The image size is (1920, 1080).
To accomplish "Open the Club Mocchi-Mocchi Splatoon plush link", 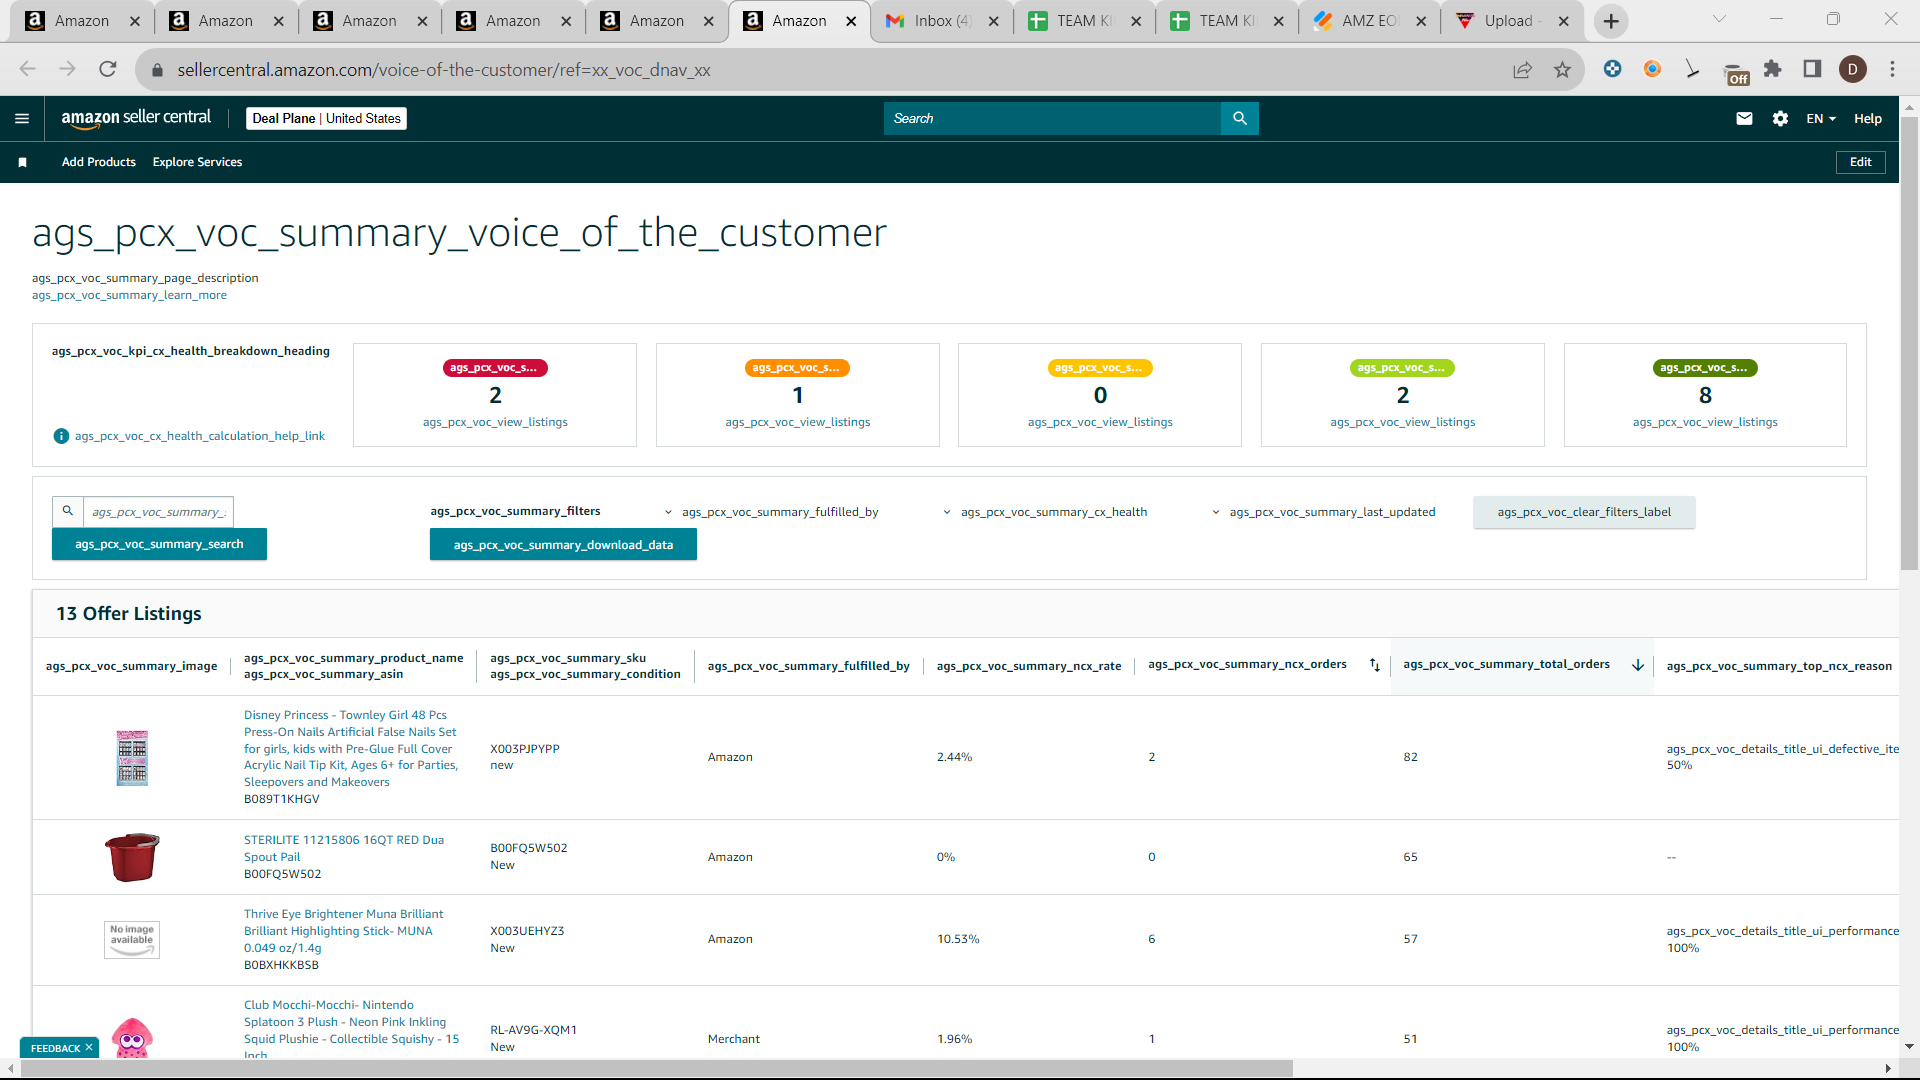I will pos(351,1030).
